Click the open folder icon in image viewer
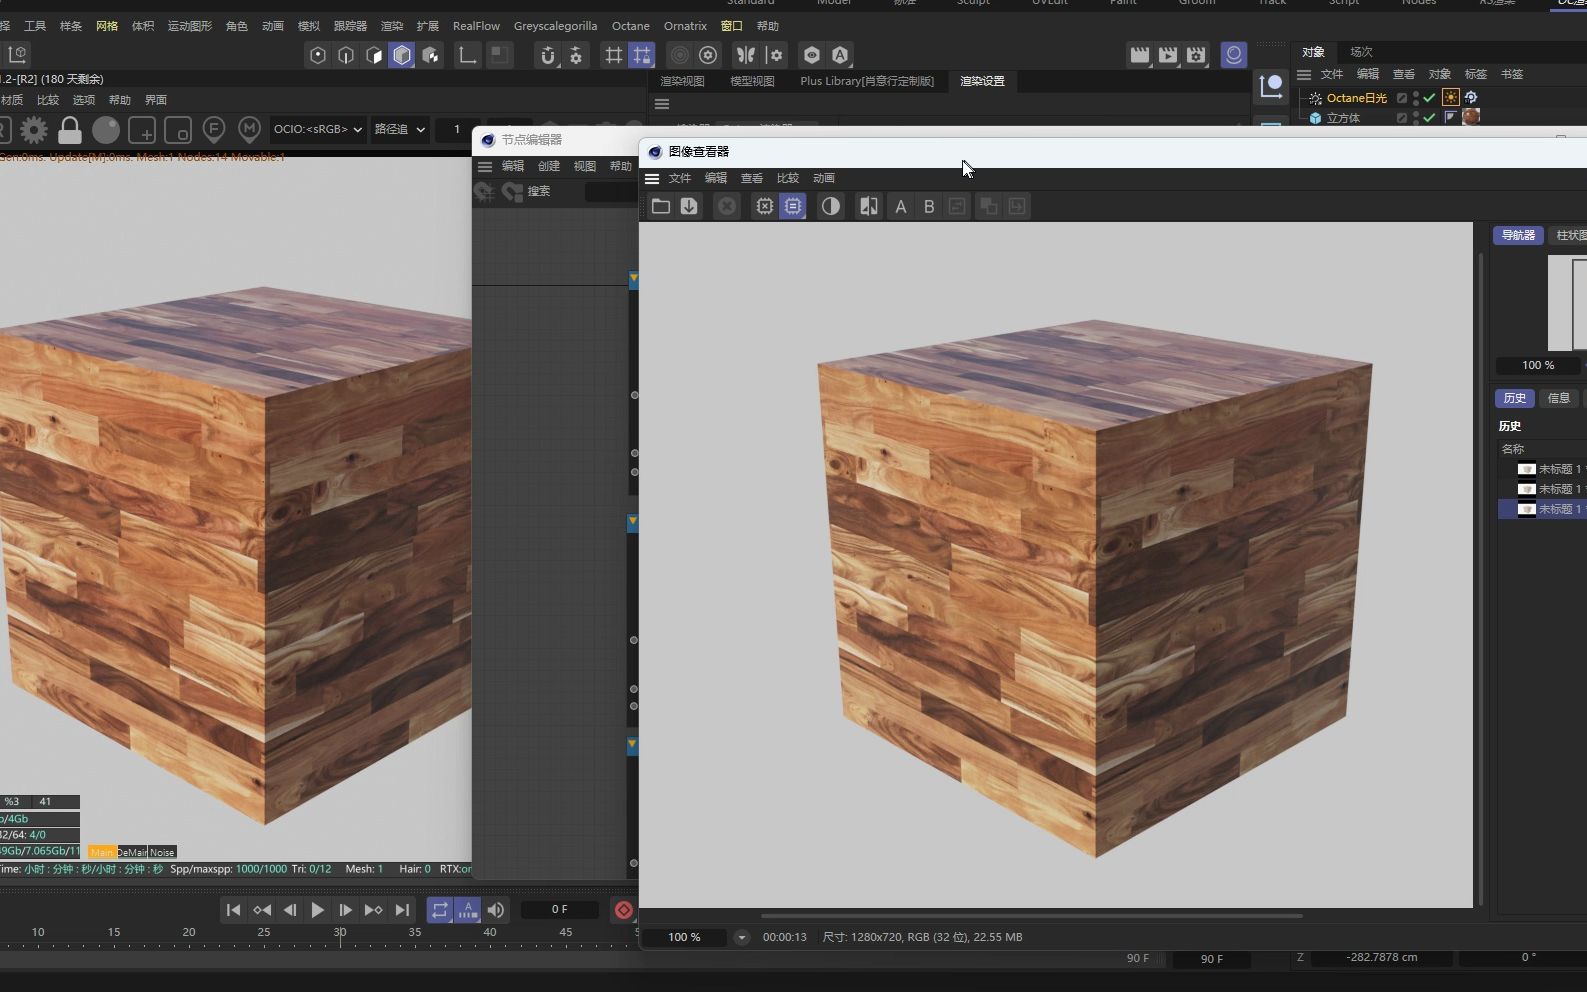Image resolution: width=1587 pixels, height=992 pixels. coord(661,206)
